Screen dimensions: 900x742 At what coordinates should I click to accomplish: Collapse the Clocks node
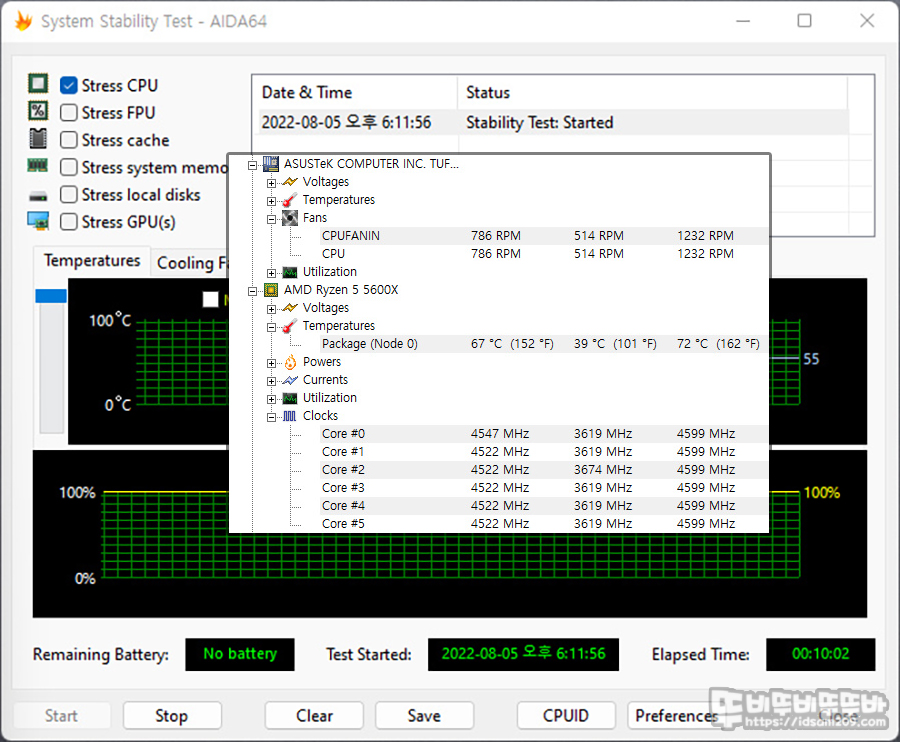[271, 417]
